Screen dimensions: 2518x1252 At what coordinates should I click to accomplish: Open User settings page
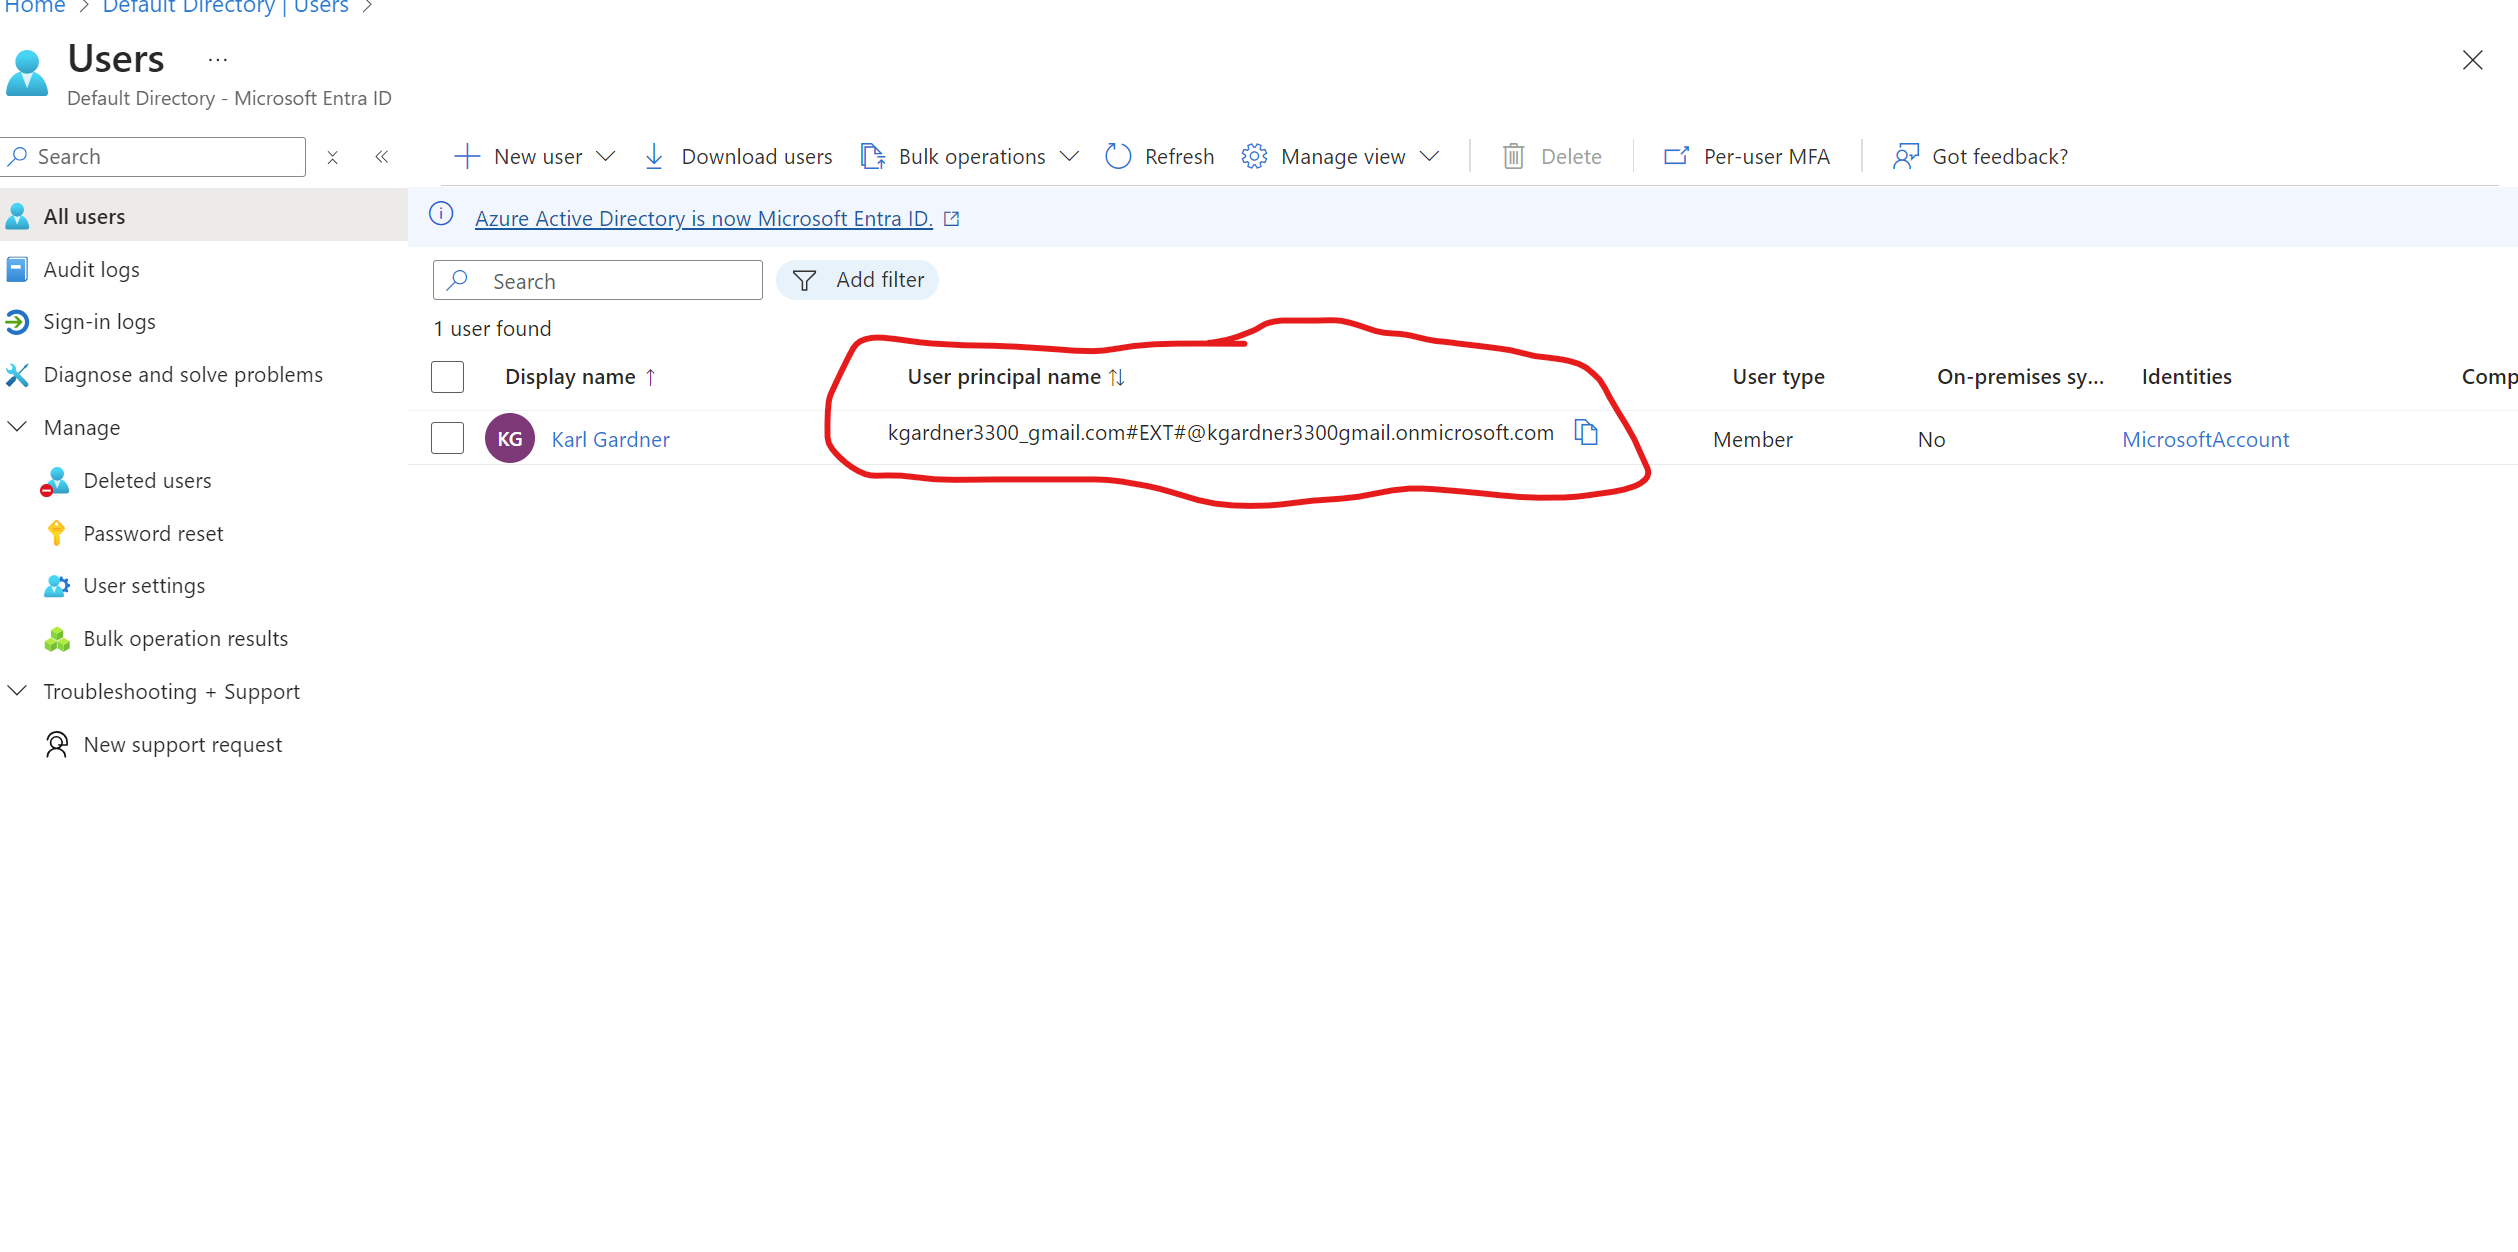[x=144, y=585]
